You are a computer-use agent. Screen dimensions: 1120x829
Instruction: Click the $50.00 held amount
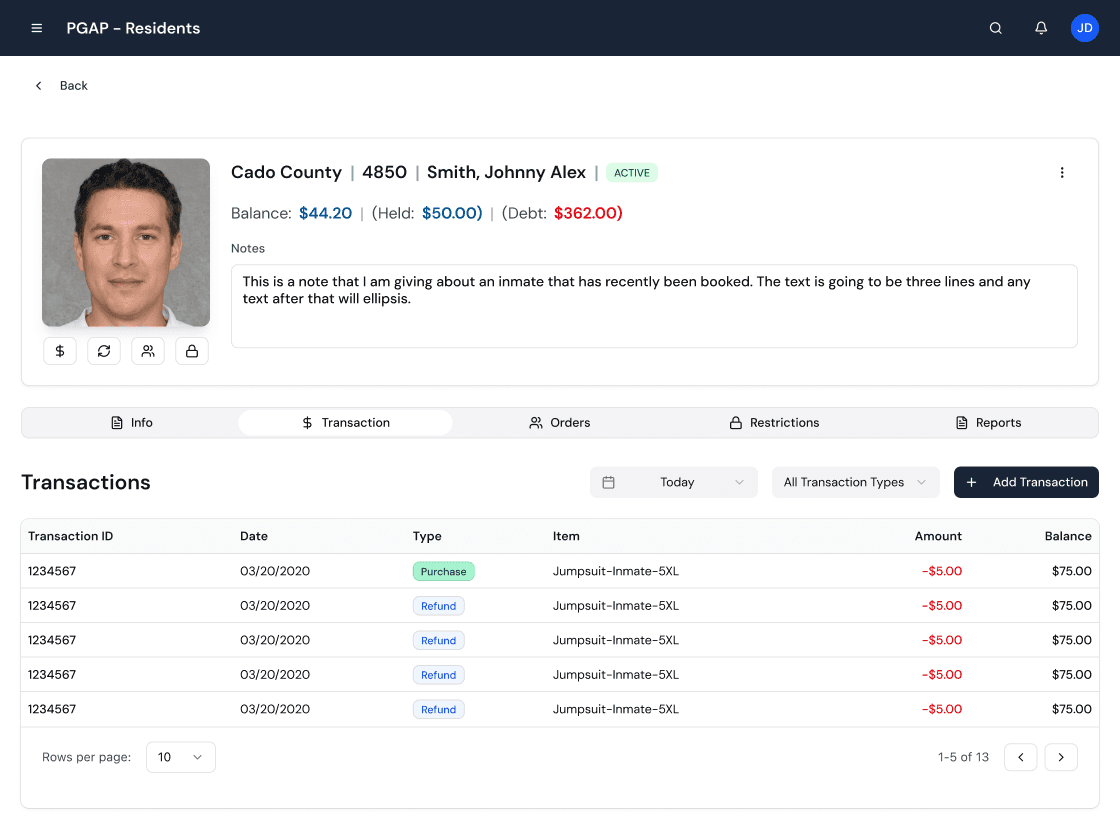click(x=452, y=213)
